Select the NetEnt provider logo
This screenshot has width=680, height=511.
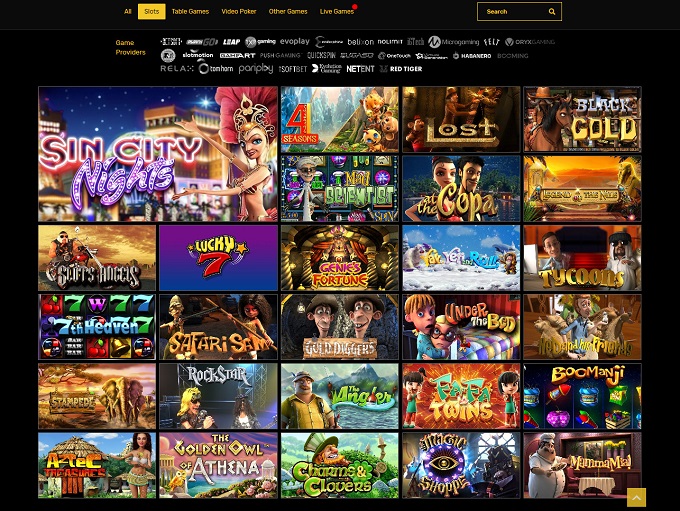pyautogui.click(x=360, y=69)
